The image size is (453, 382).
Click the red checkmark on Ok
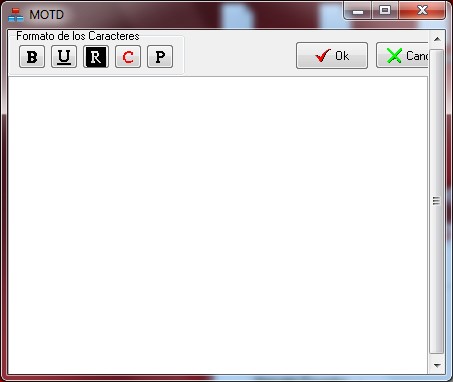[x=323, y=56]
